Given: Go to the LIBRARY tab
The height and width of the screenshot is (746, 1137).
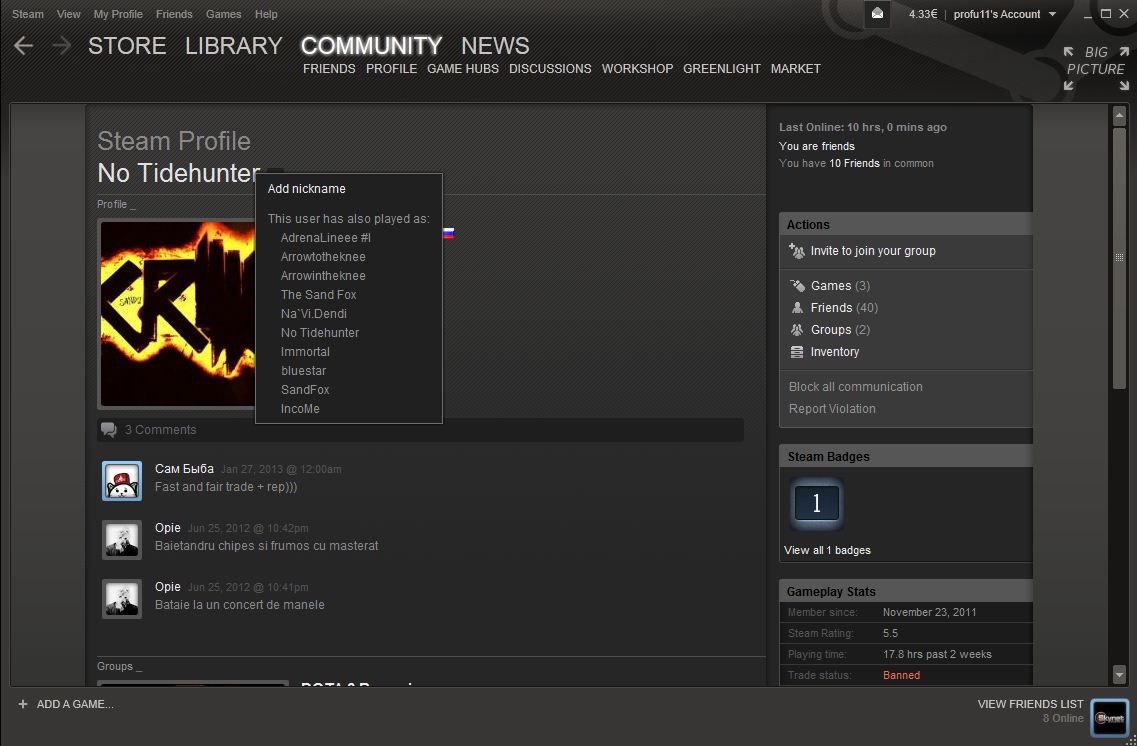Looking at the screenshot, I should click(x=233, y=46).
